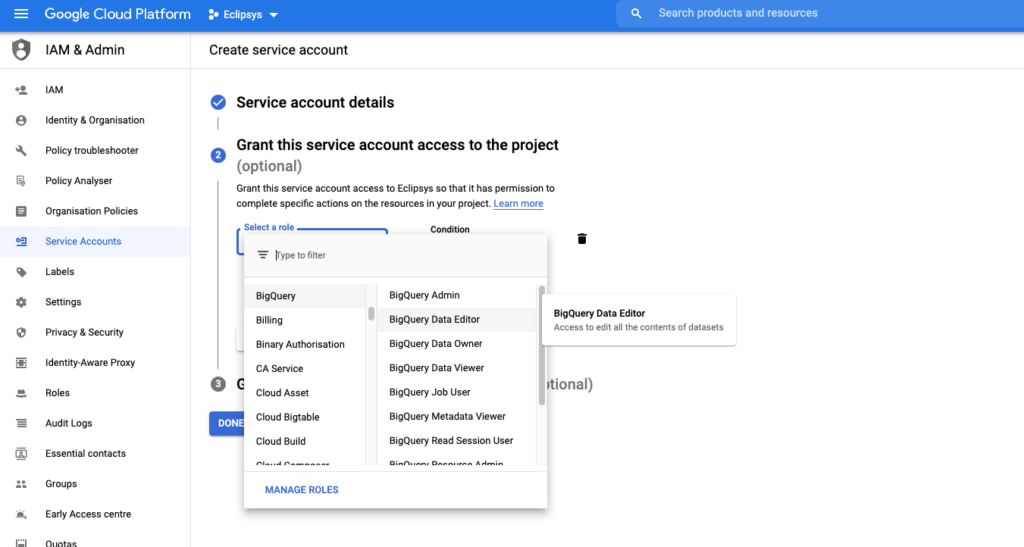Screen dimensions: 1024x547
Task: Open the hamburger navigation menu
Action: tap(21, 14)
